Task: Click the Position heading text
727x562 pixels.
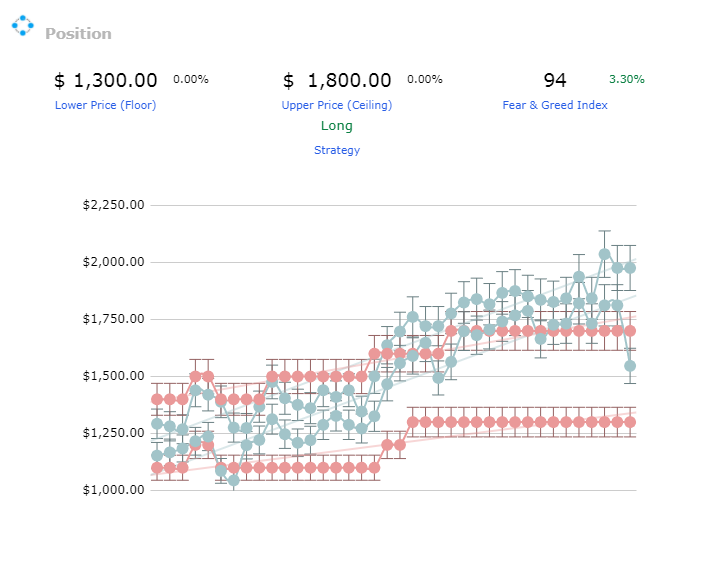Action: click(78, 34)
